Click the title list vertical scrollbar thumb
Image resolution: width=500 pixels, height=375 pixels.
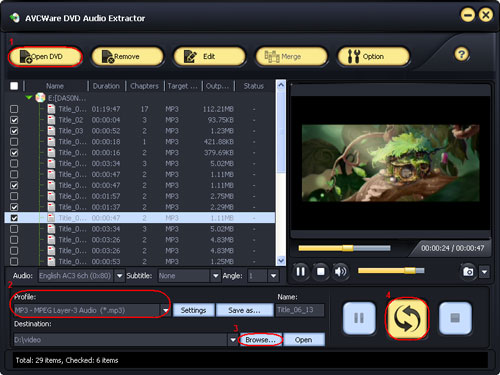click(281, 131)
